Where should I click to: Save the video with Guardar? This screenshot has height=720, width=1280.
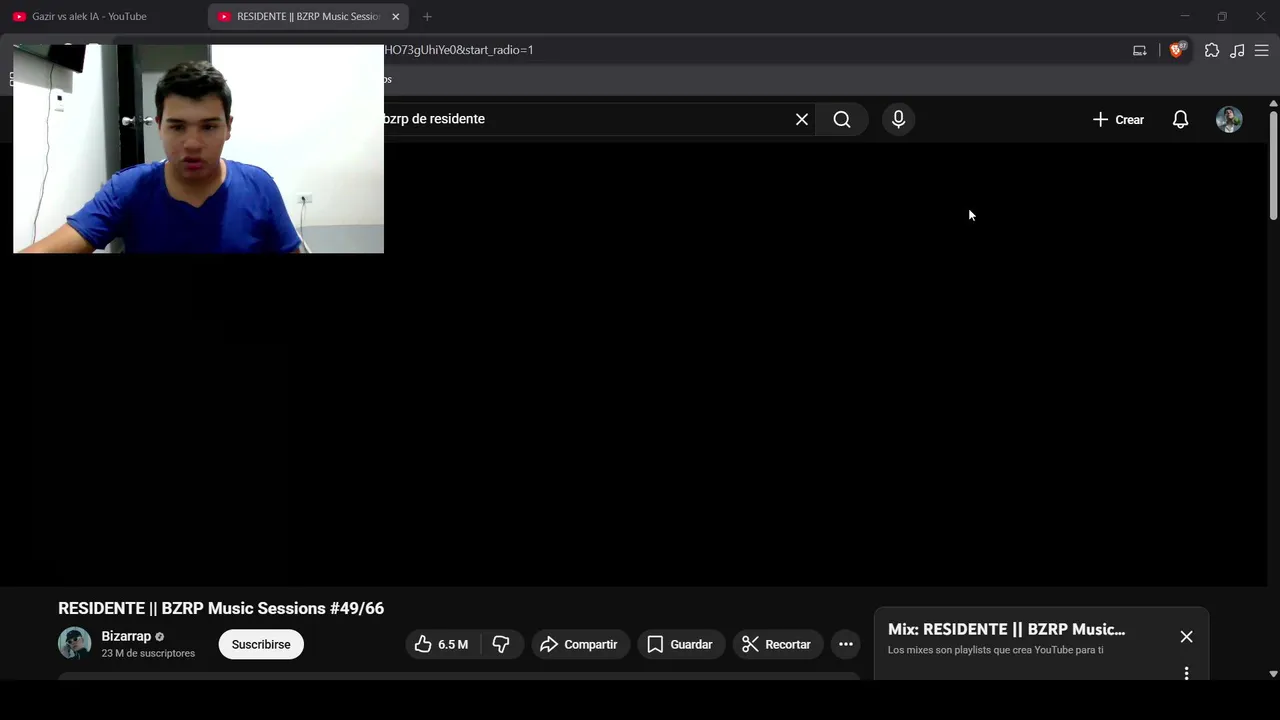point(680,644)
